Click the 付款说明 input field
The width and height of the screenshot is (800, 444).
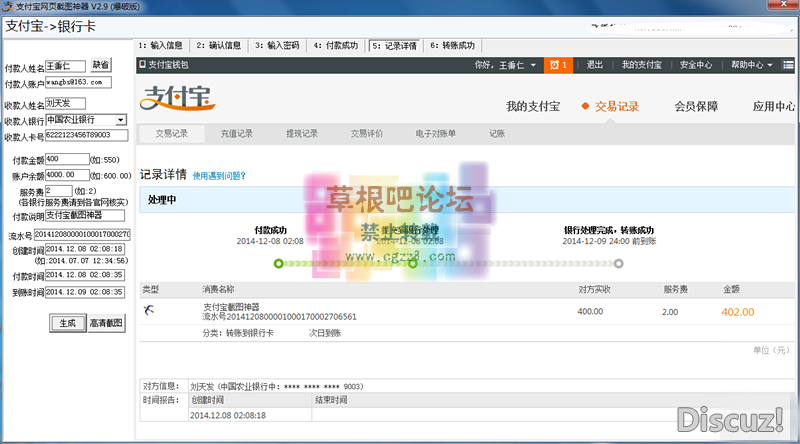[85, 215]
